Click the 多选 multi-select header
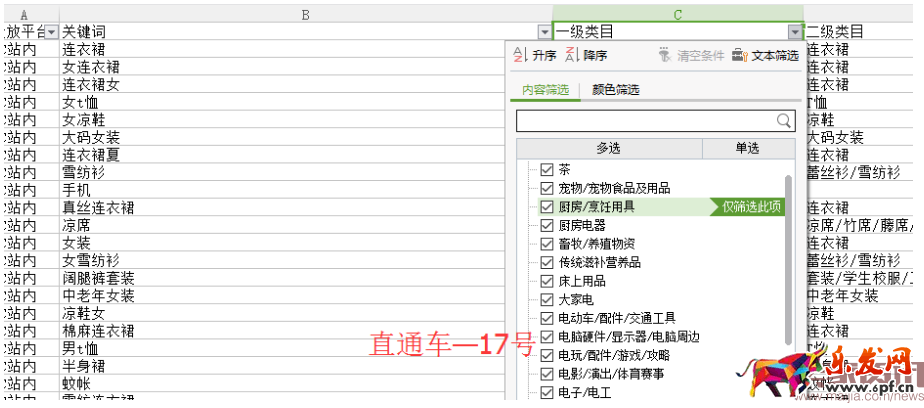The image size is (924, 408). point(609,148)
